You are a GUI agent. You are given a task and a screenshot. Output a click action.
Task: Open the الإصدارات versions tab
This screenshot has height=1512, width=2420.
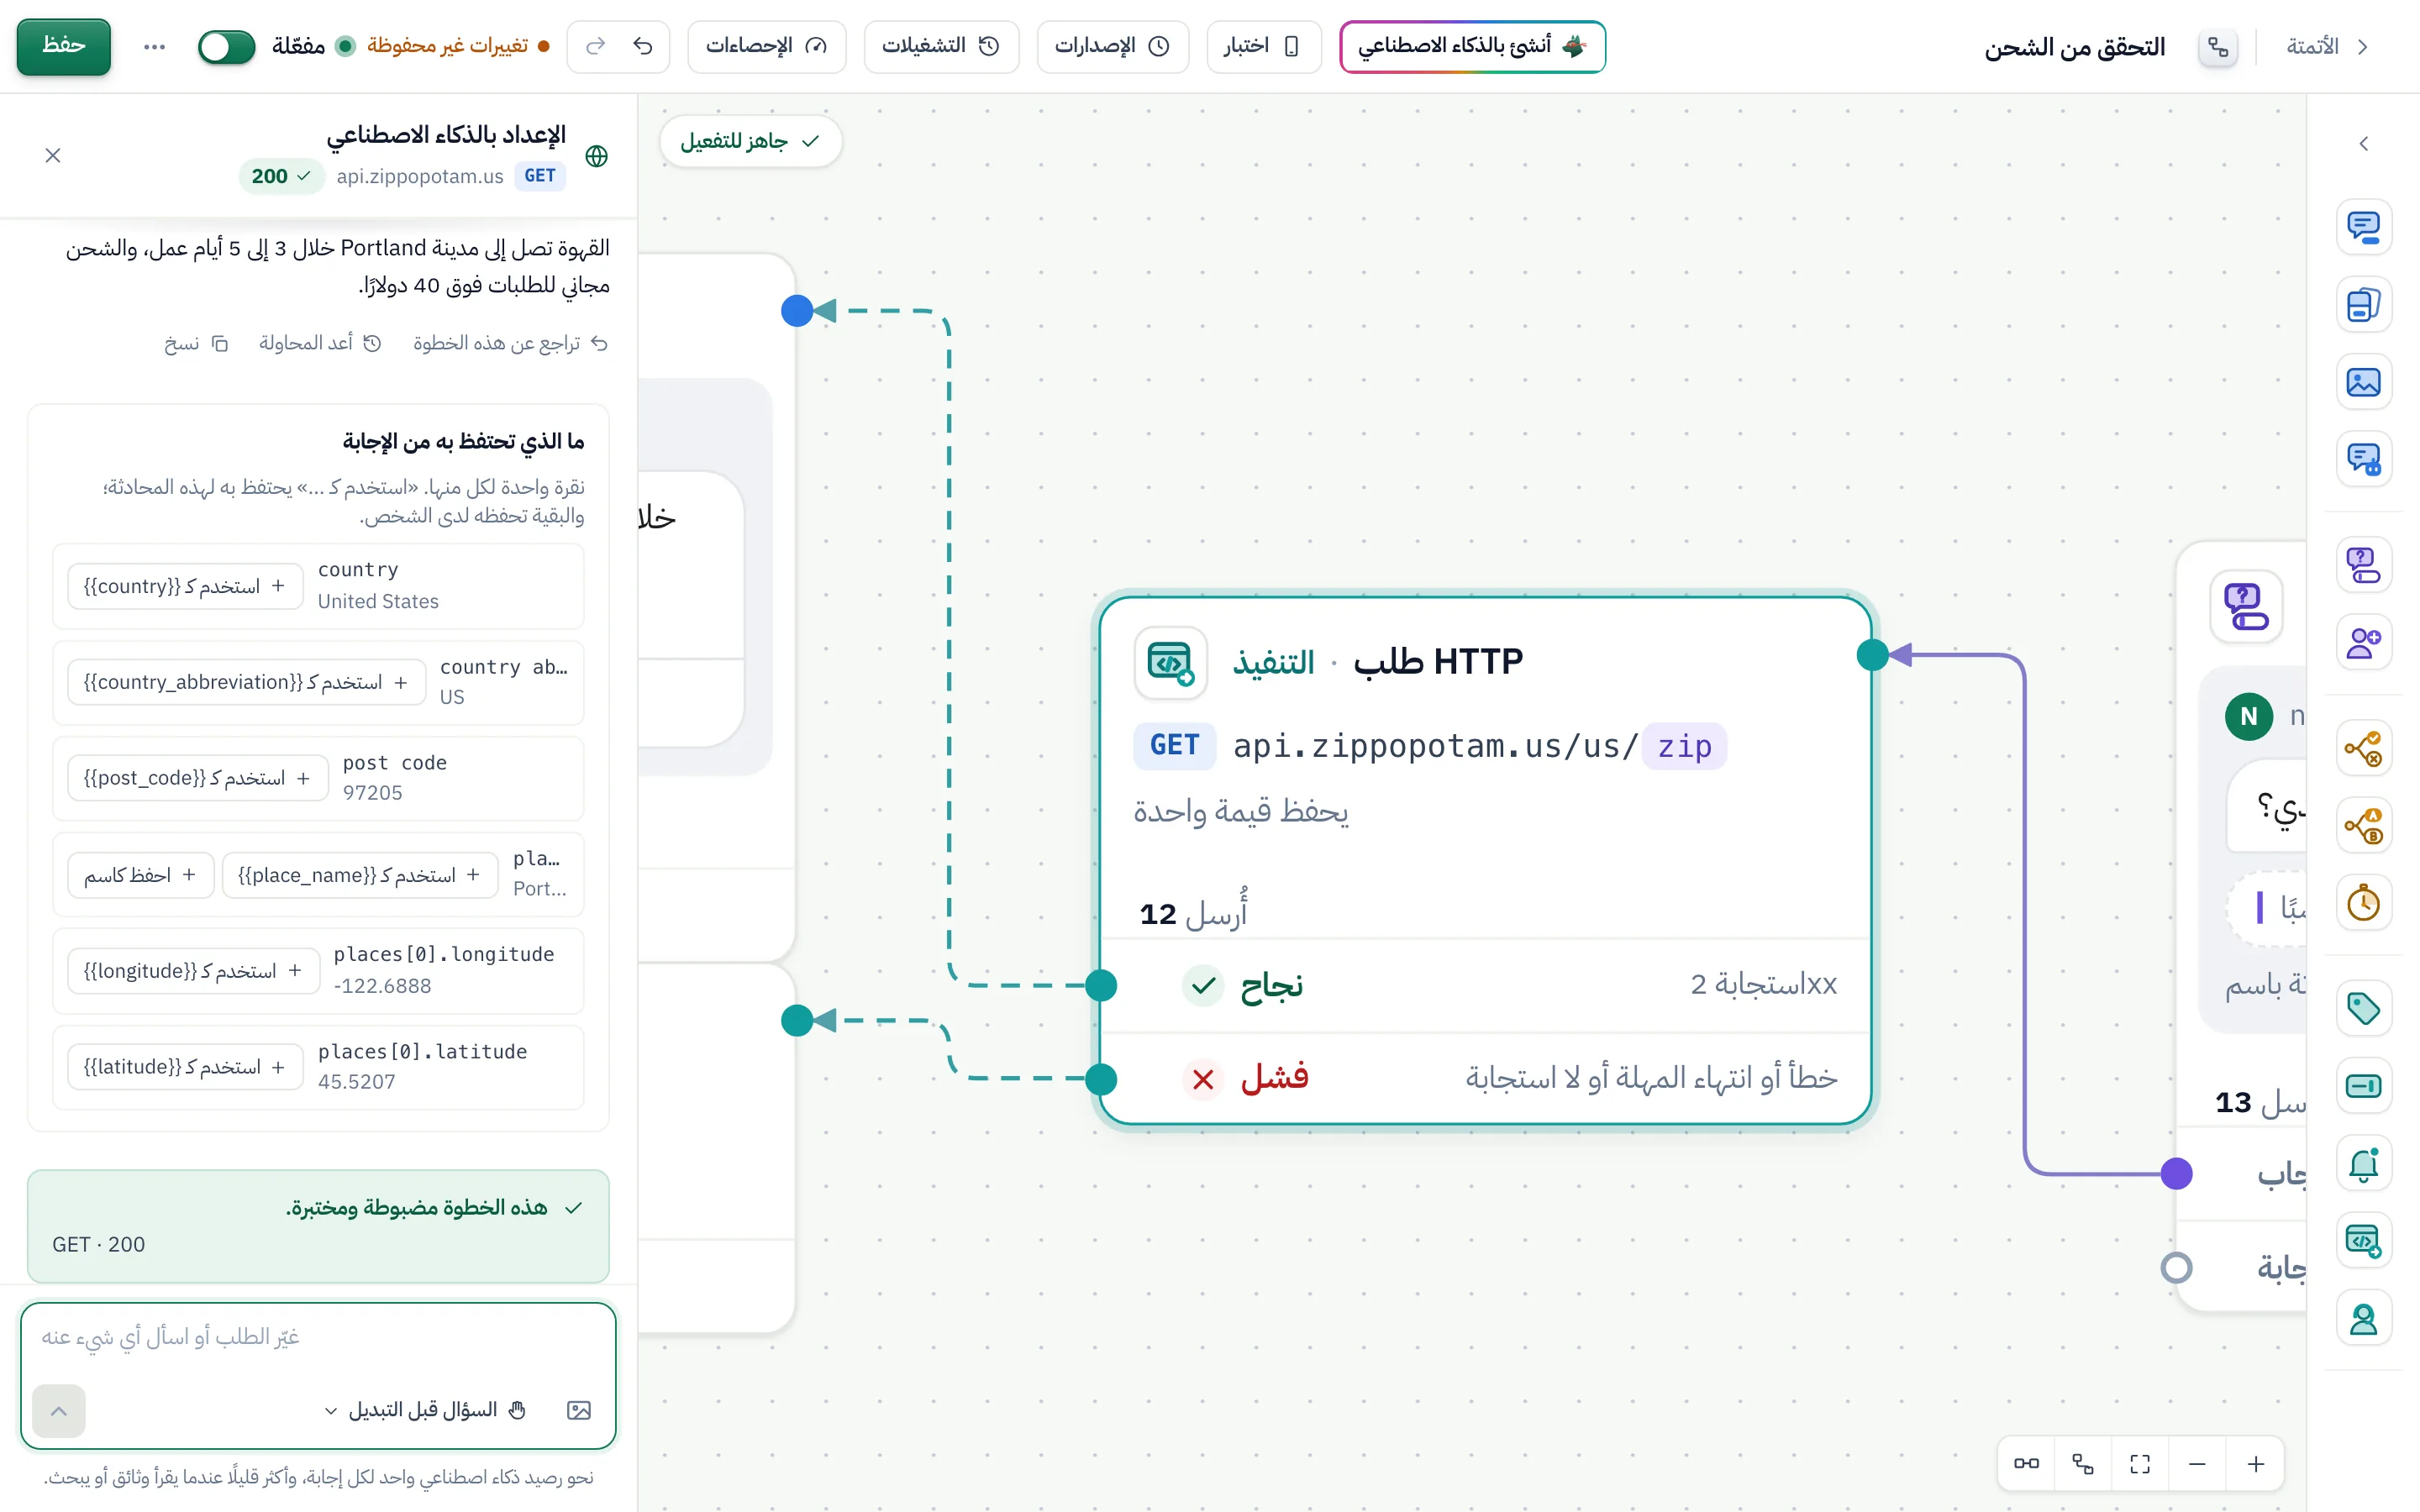(1112, 46)
